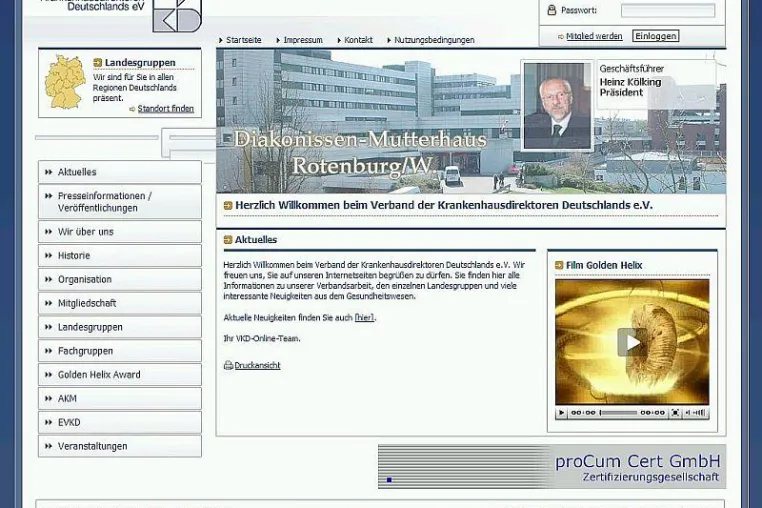Click the Einloggen button

[x=656, y=36]
